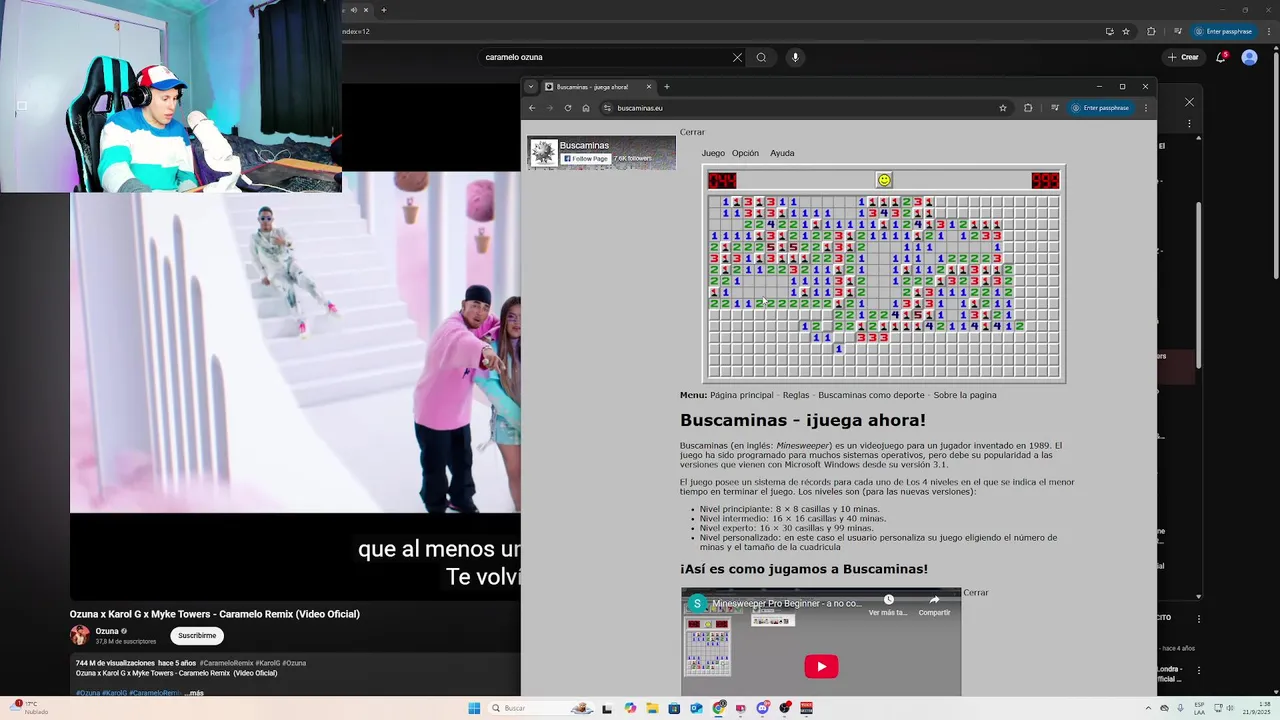Open the Juego menu
Image resolution: width=1280 pixels, height=720 pixels.
tap(713, 153)
